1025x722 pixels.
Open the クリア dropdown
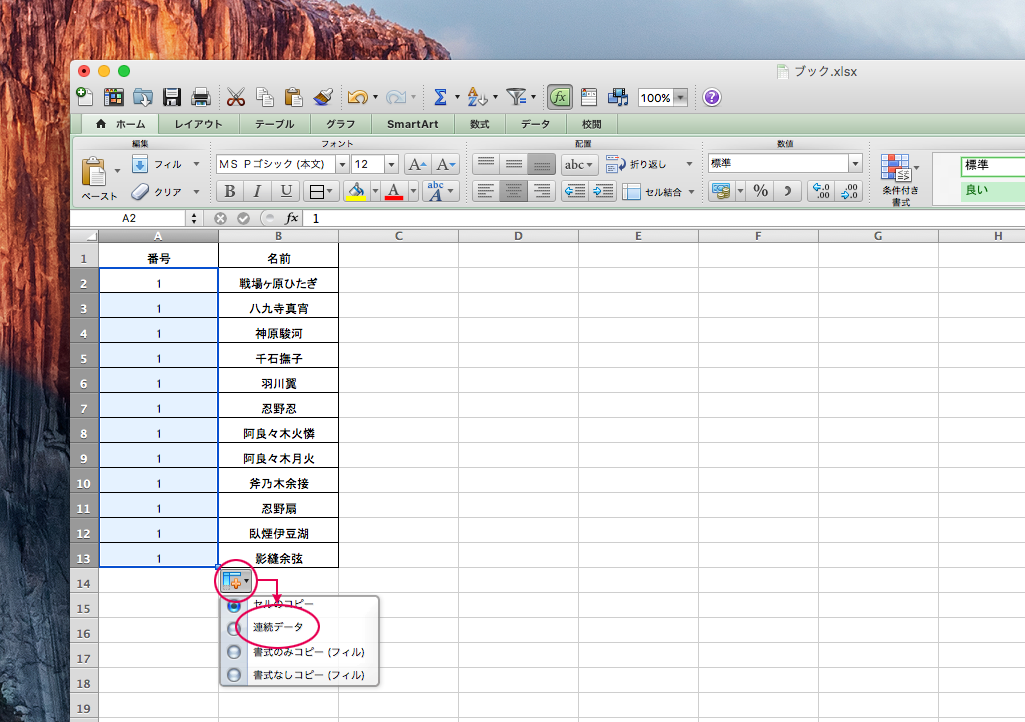(196, 192)
